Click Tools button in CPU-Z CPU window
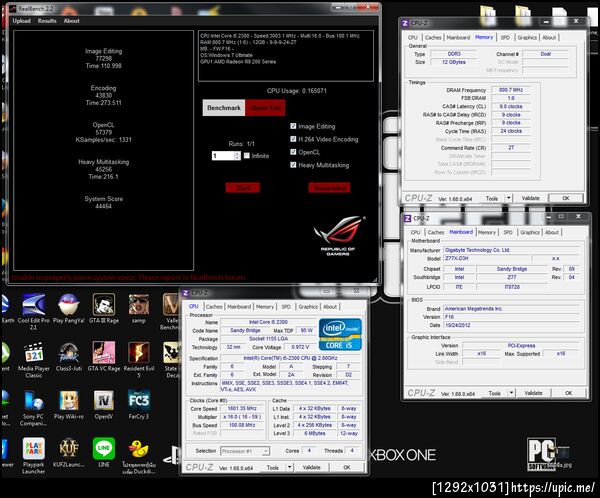This screenshot has height=498, width=600. (273, 467)
